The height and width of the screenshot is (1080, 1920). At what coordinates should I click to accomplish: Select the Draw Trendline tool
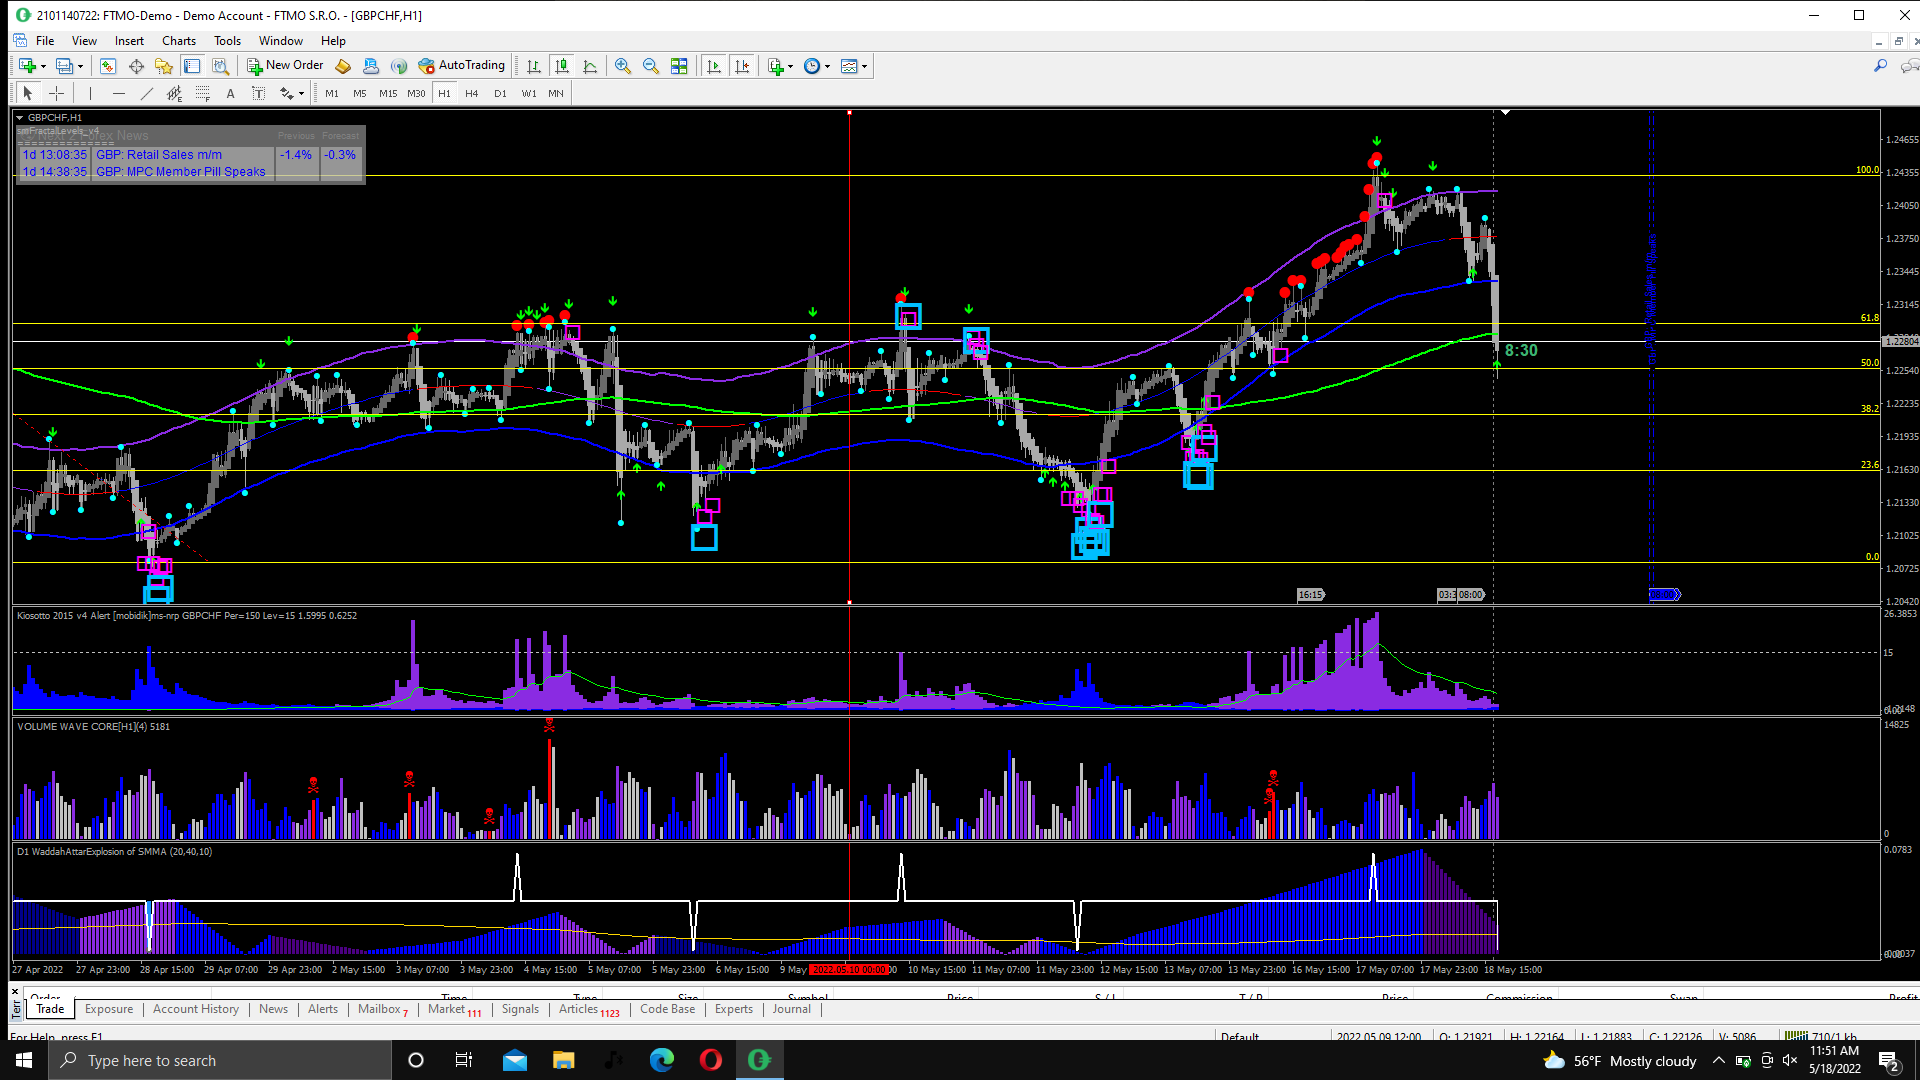click(x=147, y=93)
